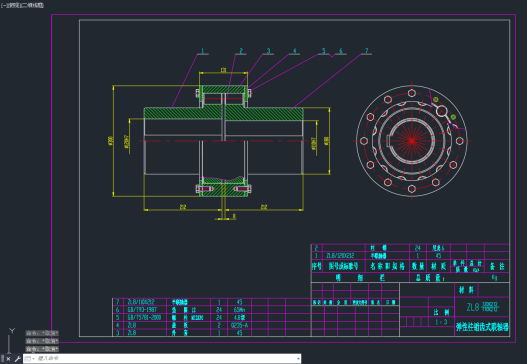527x364 pixels.
Task: Click the viewport controls label at top-left corner
Action: [22, 5]
